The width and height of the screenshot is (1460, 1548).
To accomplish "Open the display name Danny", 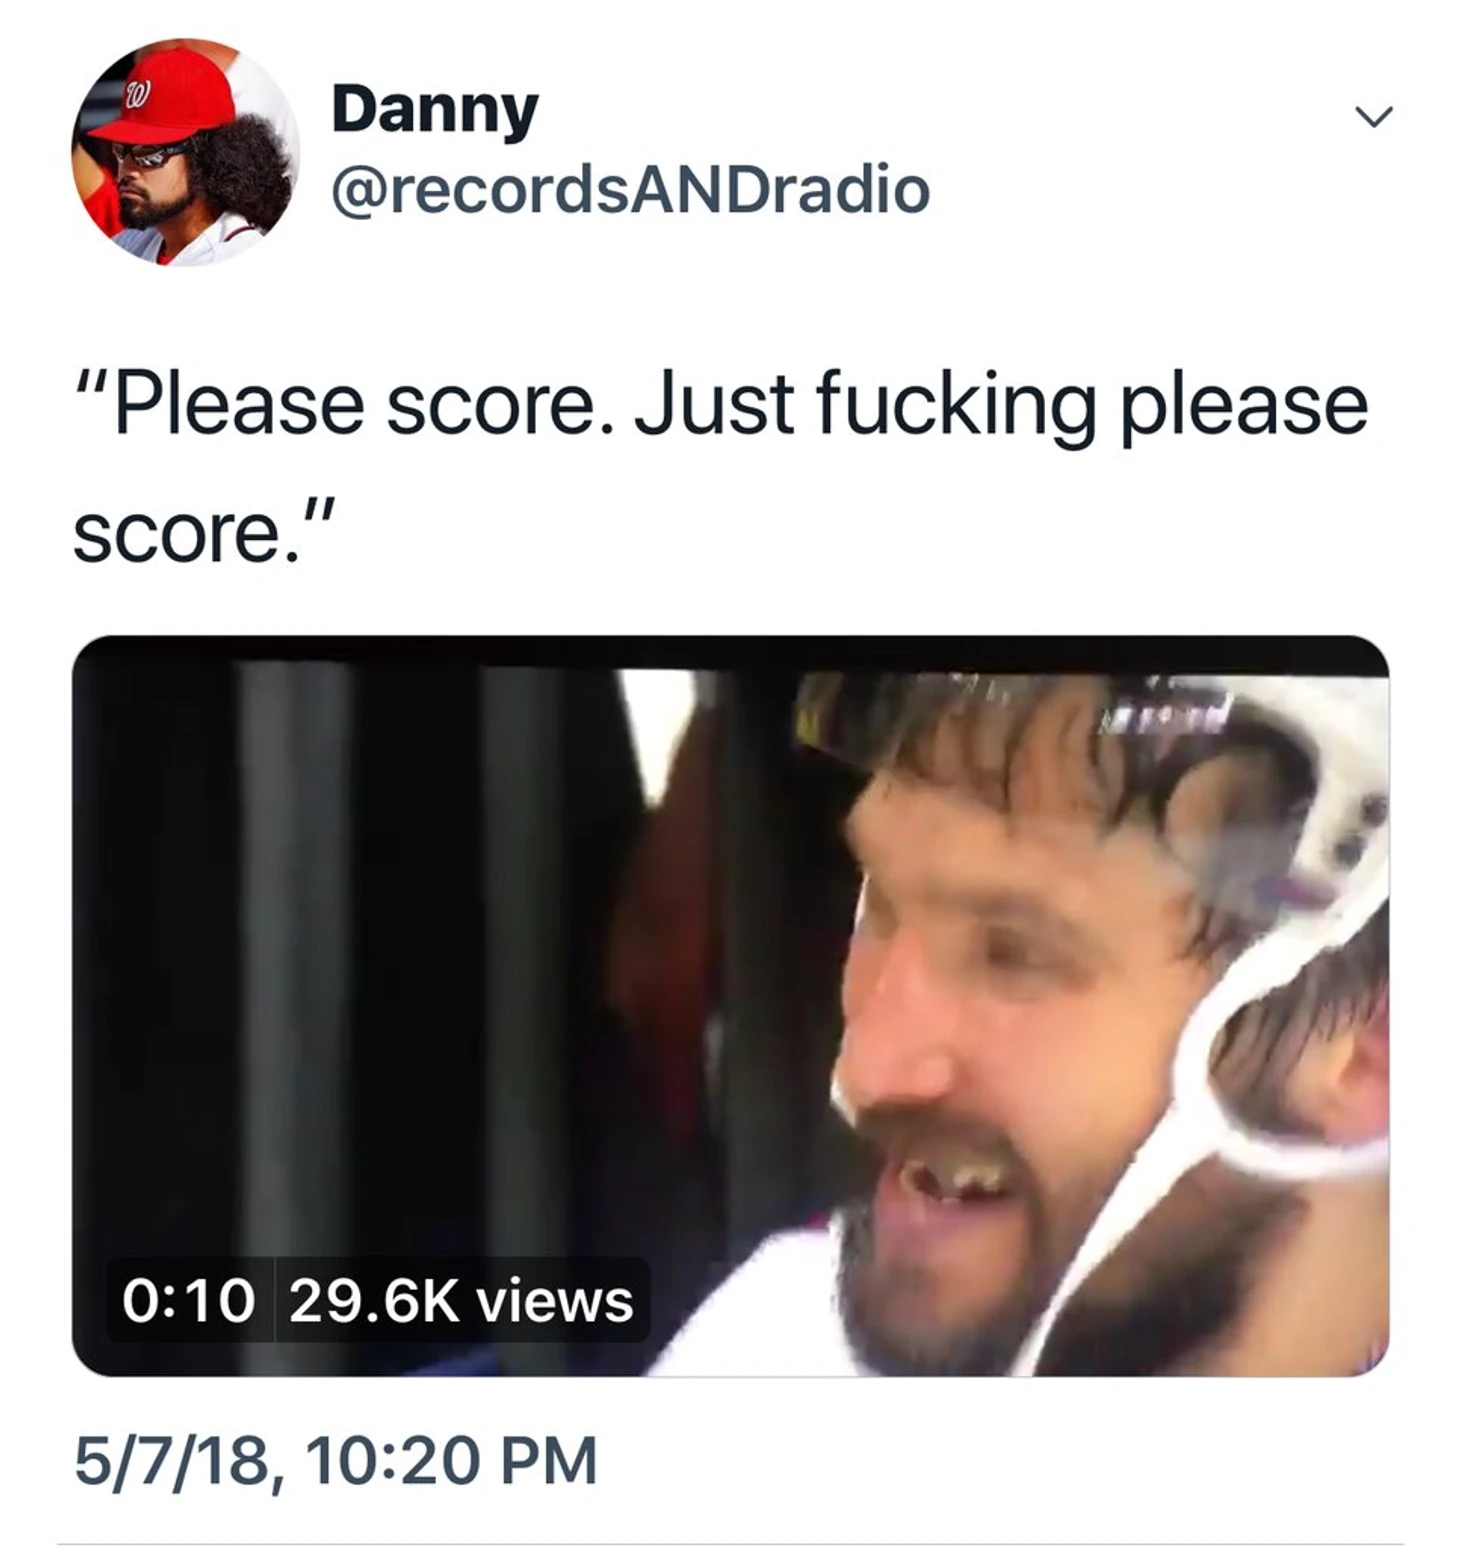I will coord(435,109).
